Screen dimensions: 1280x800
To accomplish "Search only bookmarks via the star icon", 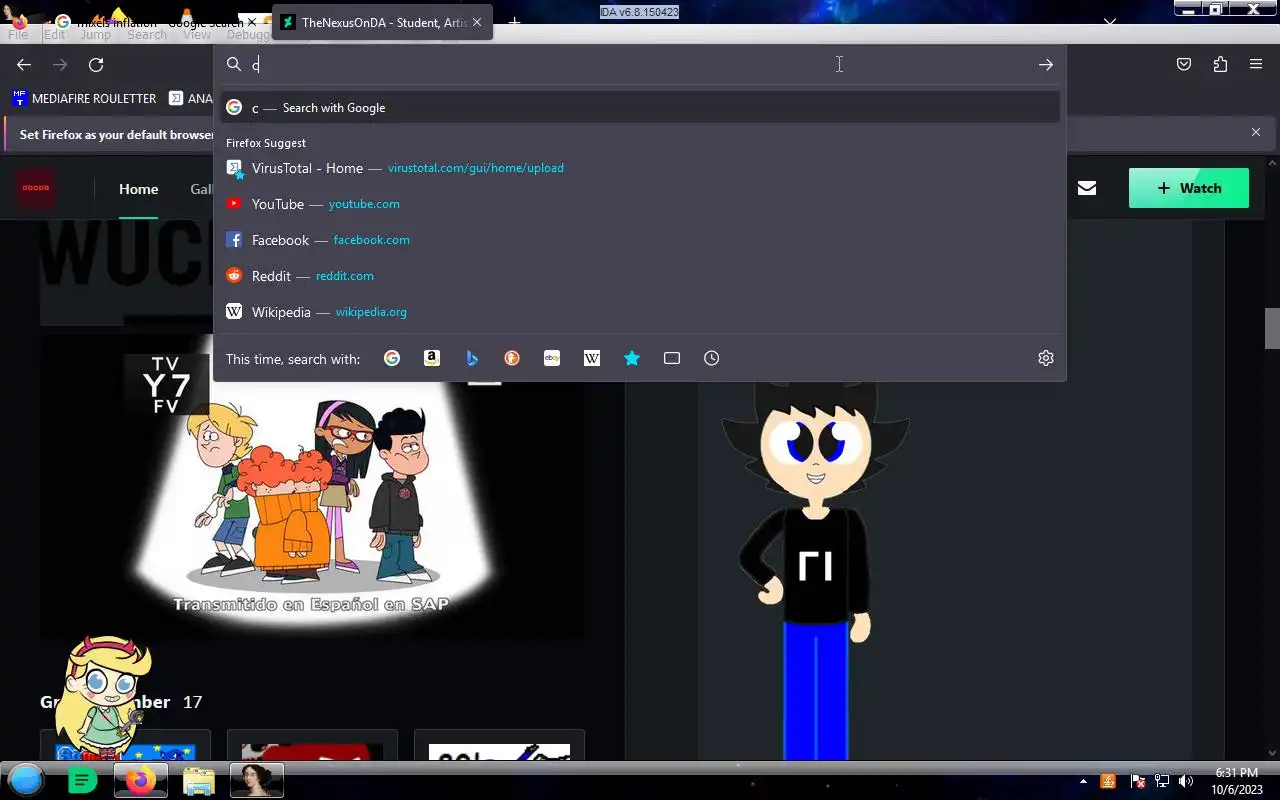I will pyautogui.click(x=632, y=358).
